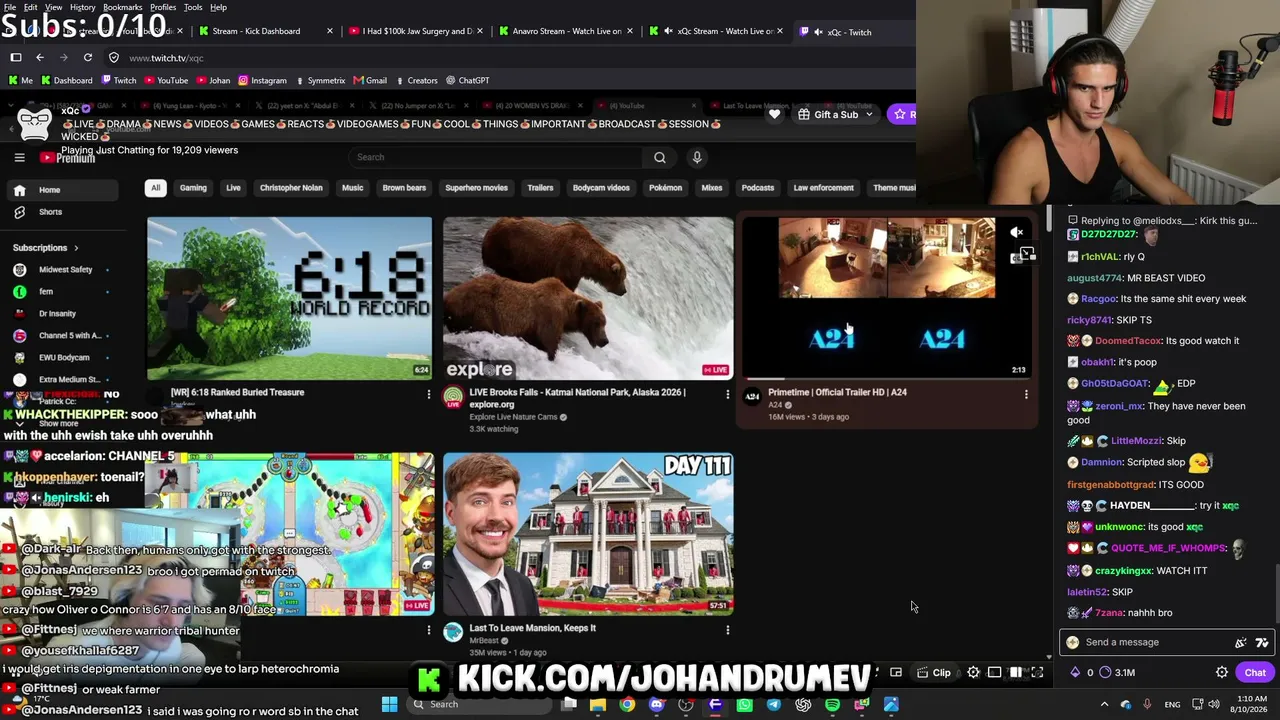Select the Brown bears filter chip

click(x=404, y=188)
